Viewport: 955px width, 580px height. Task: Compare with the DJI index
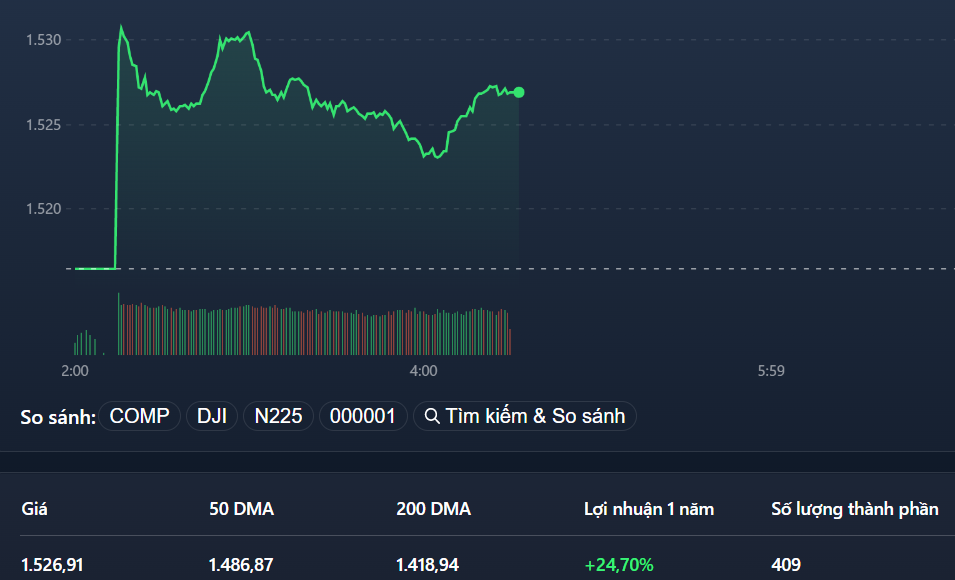(211, 416)
